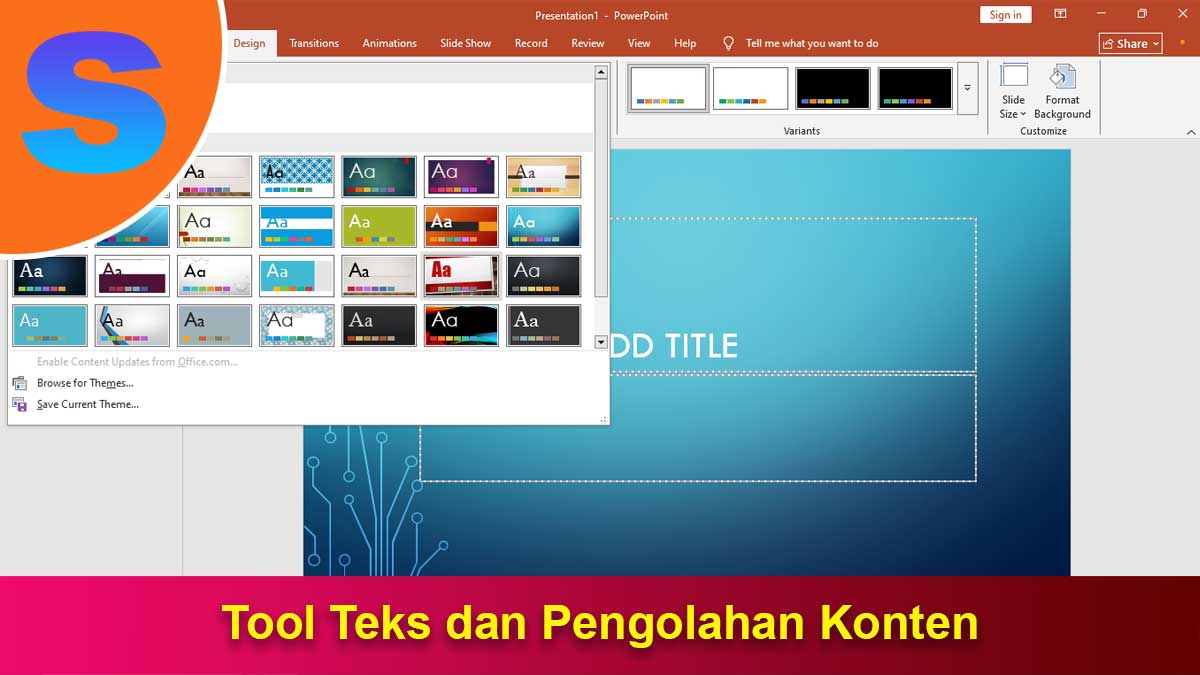The image size is (1200, 675).
Task: Switch to the View tab
Action: pos(639,43)
